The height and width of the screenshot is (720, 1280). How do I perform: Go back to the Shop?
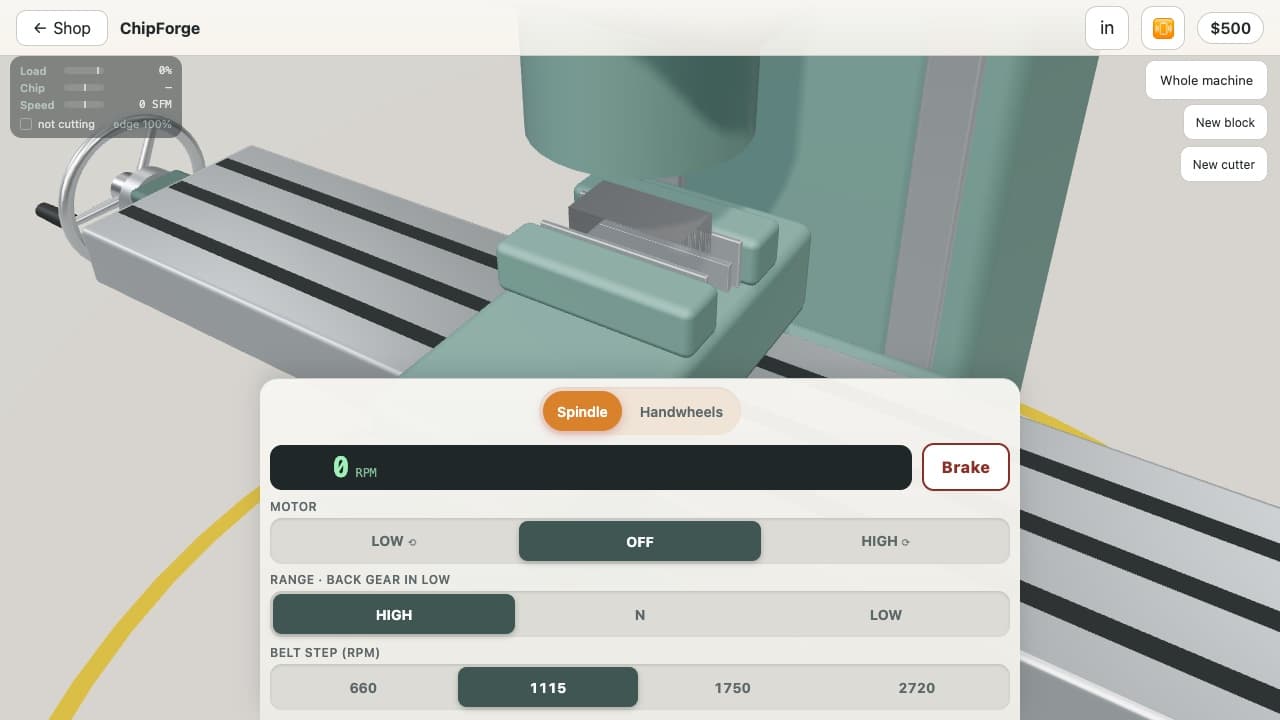coord(62,28)
